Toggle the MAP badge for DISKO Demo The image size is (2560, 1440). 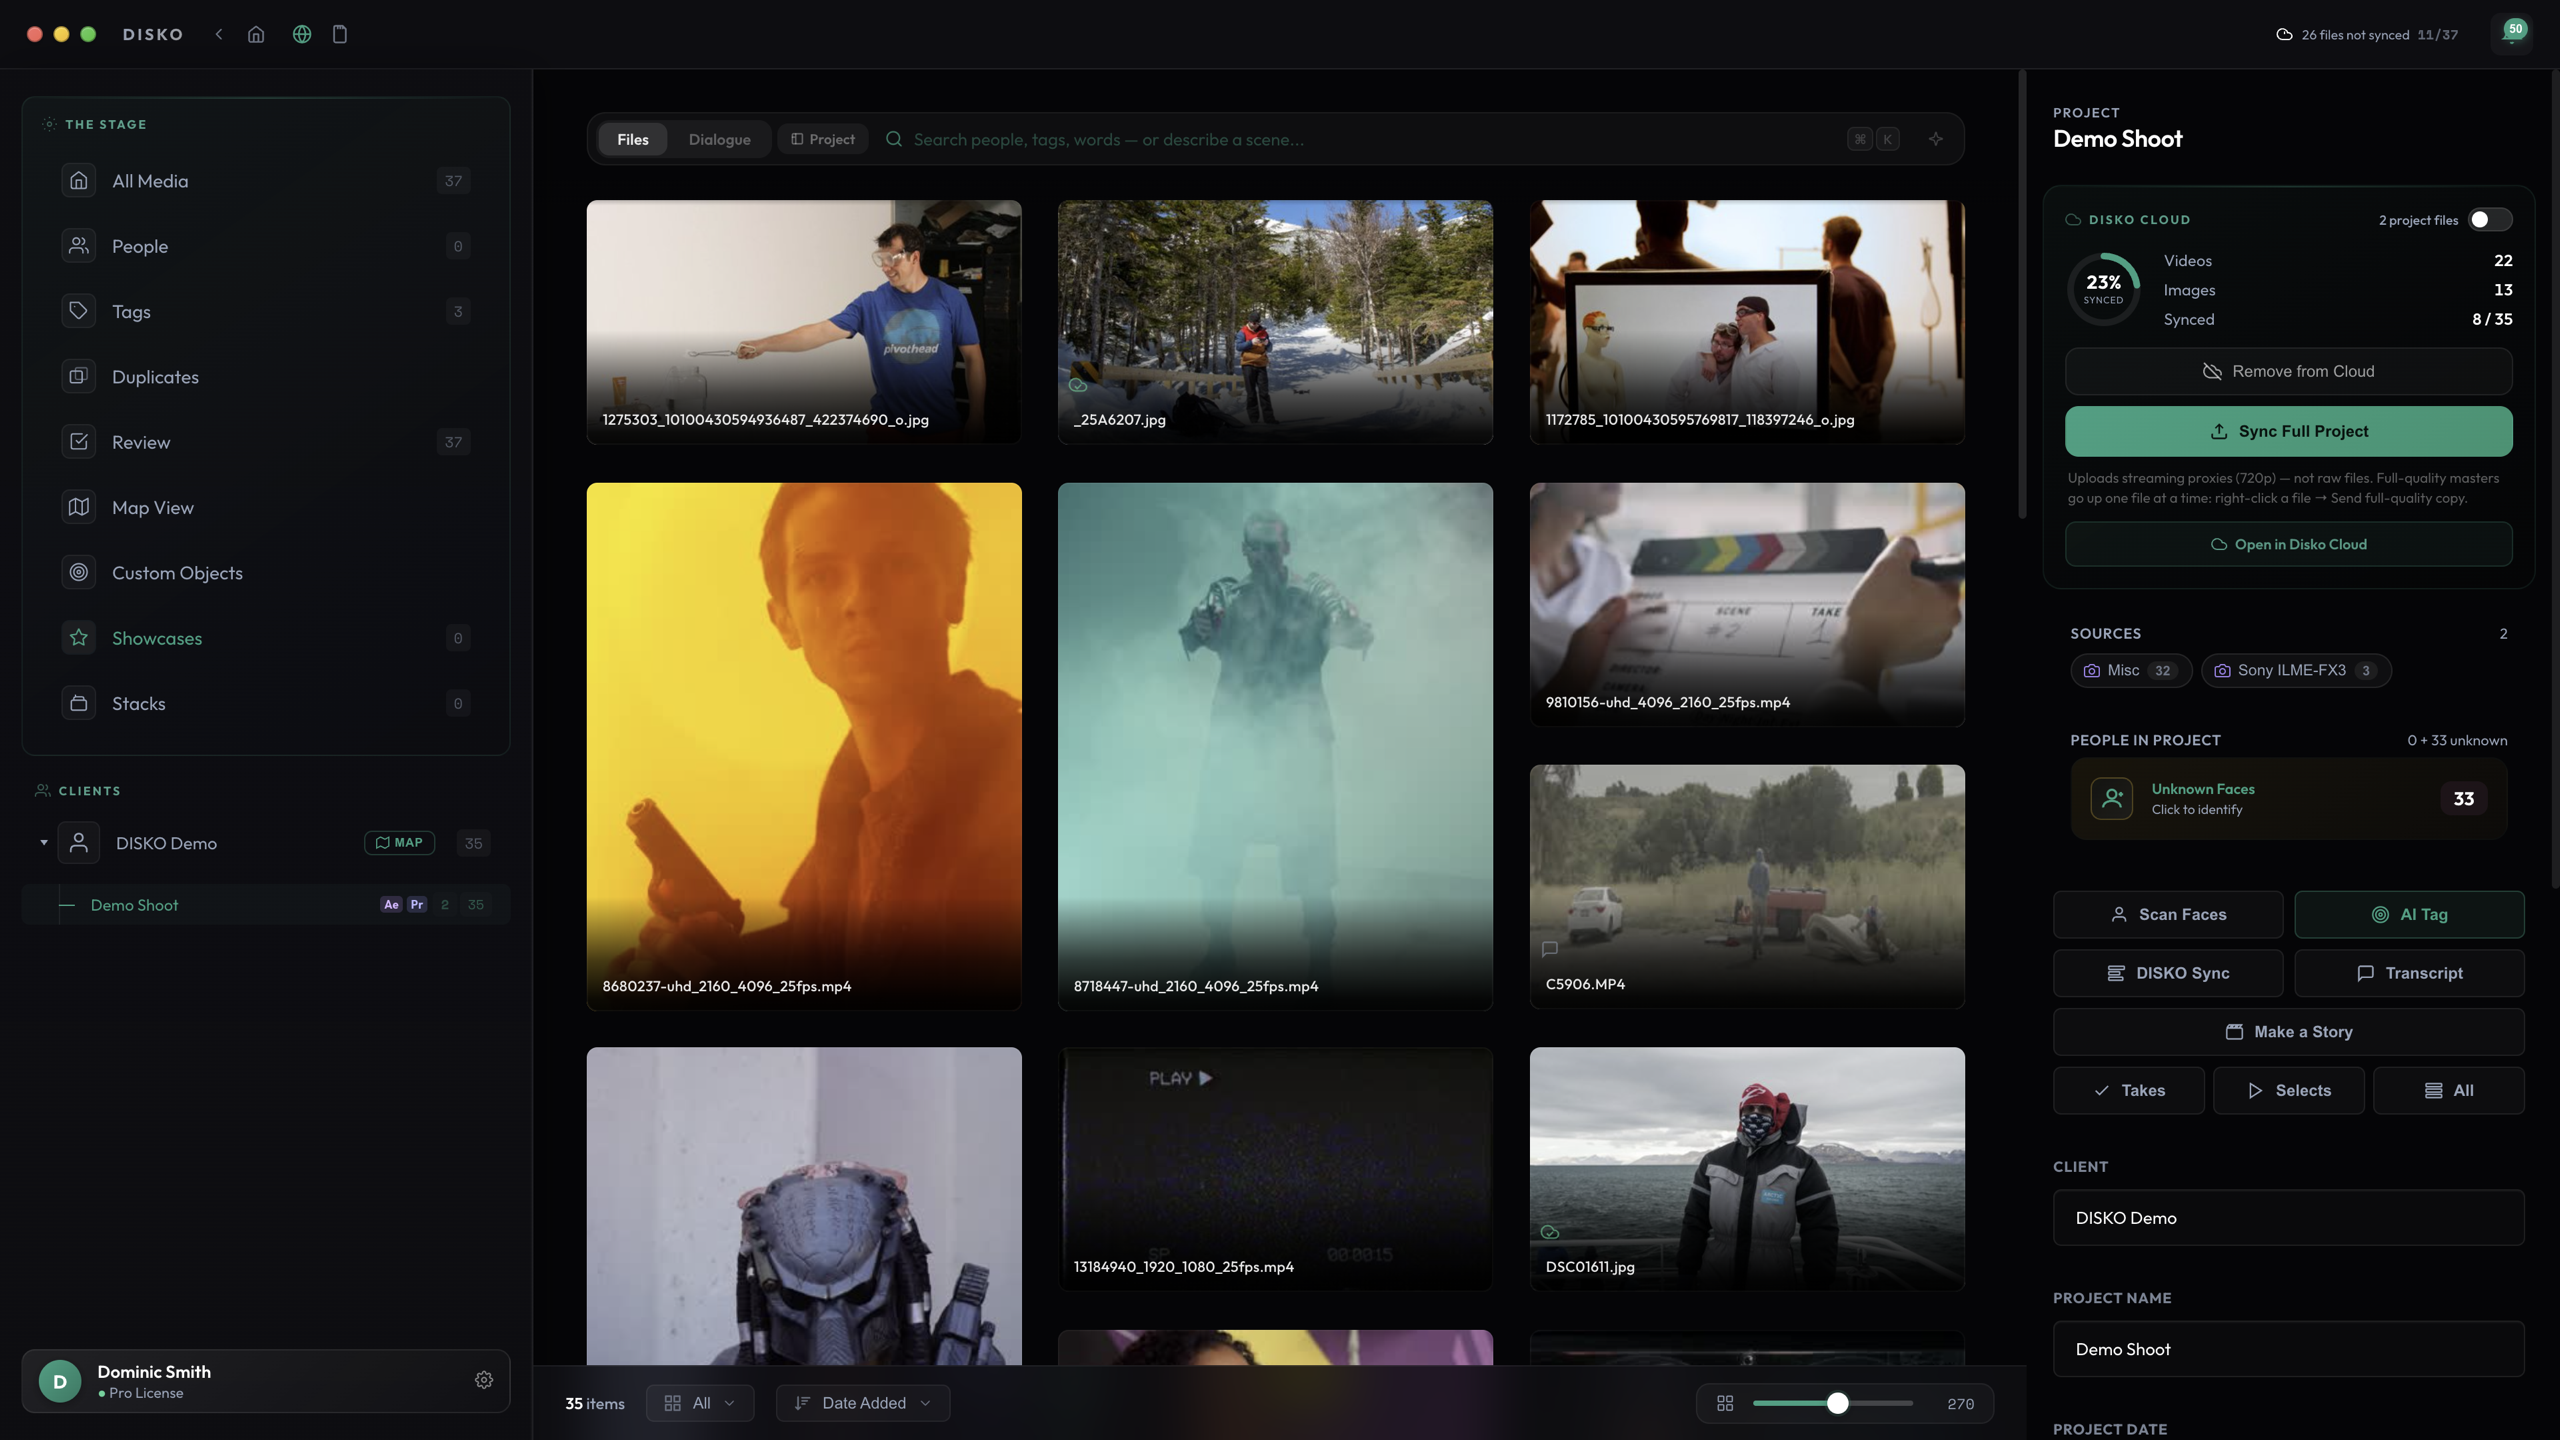click(x=399, y=843)
